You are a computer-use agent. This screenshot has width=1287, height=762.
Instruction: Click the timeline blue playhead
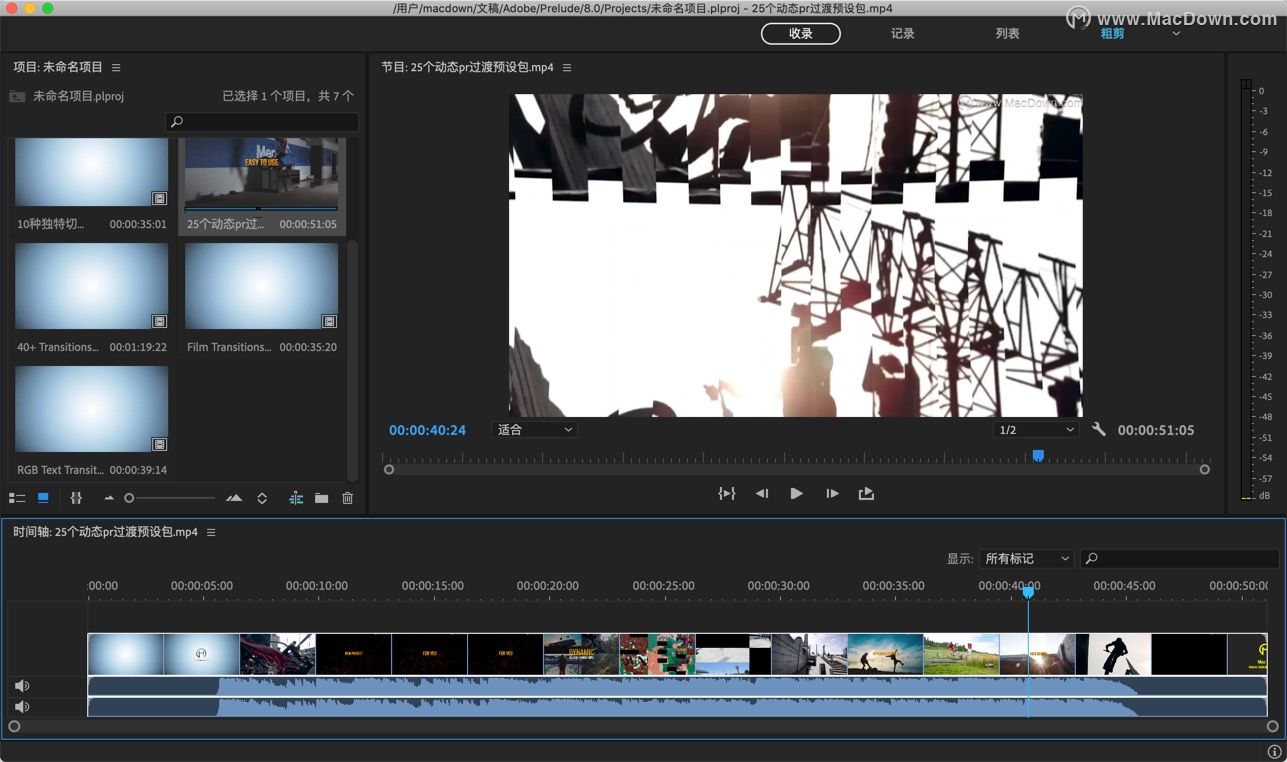pyautogui.click(x=1028, y=593)
